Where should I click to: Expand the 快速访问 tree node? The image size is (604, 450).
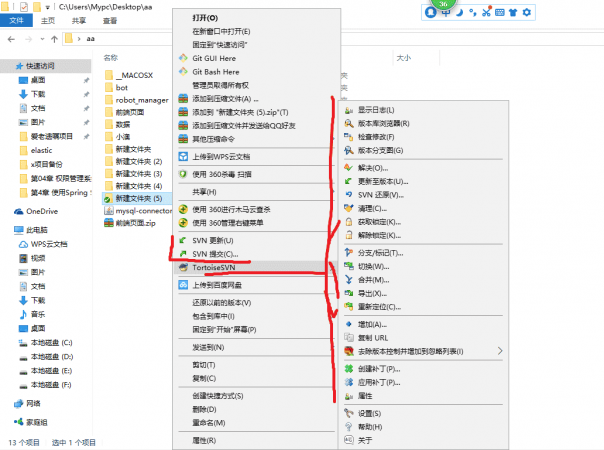point(7,66)
